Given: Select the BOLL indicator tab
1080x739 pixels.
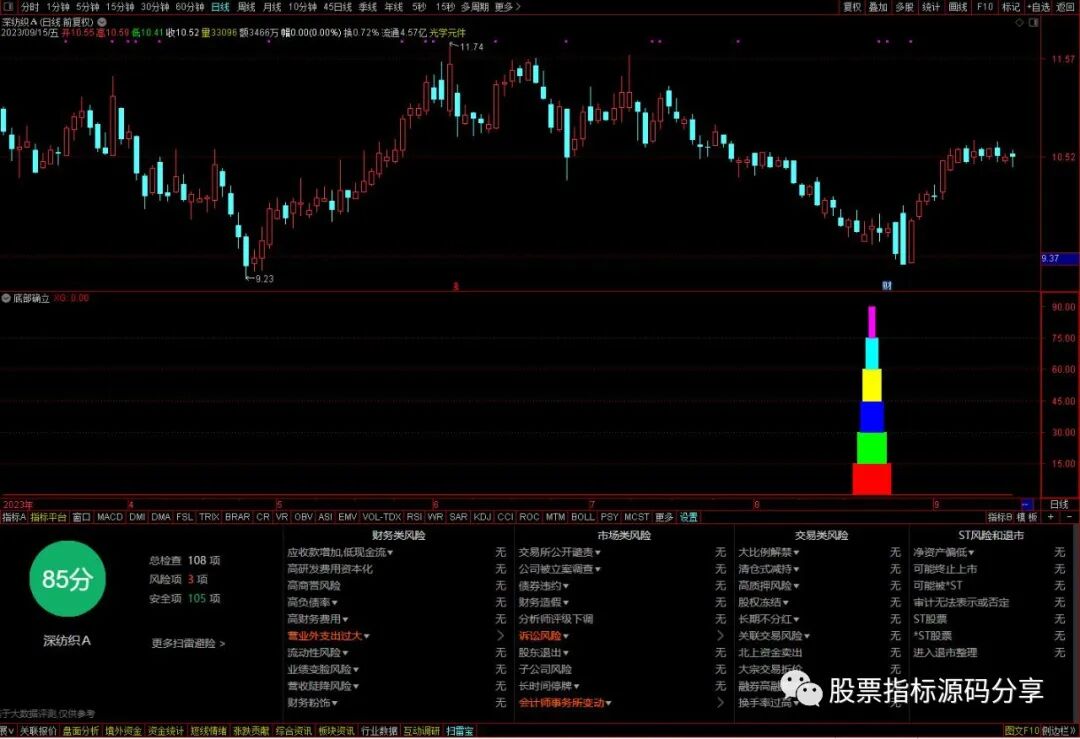Looking at the screenshot, I should click(583, 517).
